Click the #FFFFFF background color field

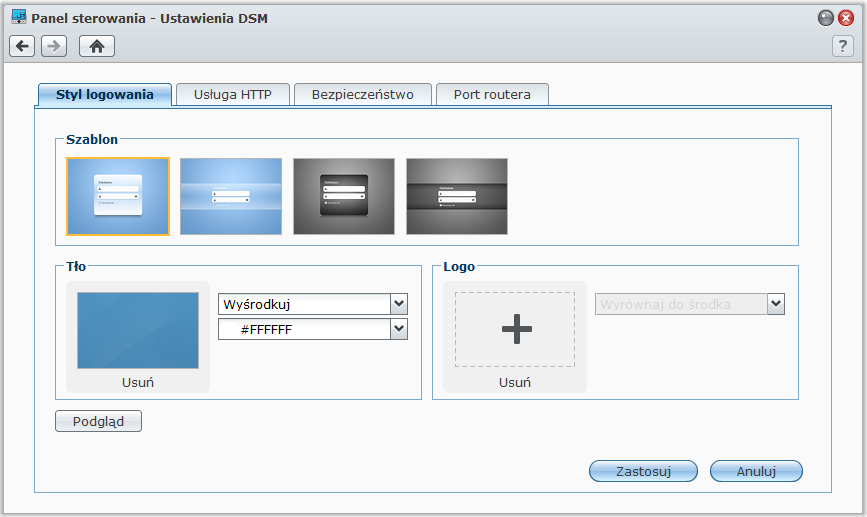click(x=305, y=329)
